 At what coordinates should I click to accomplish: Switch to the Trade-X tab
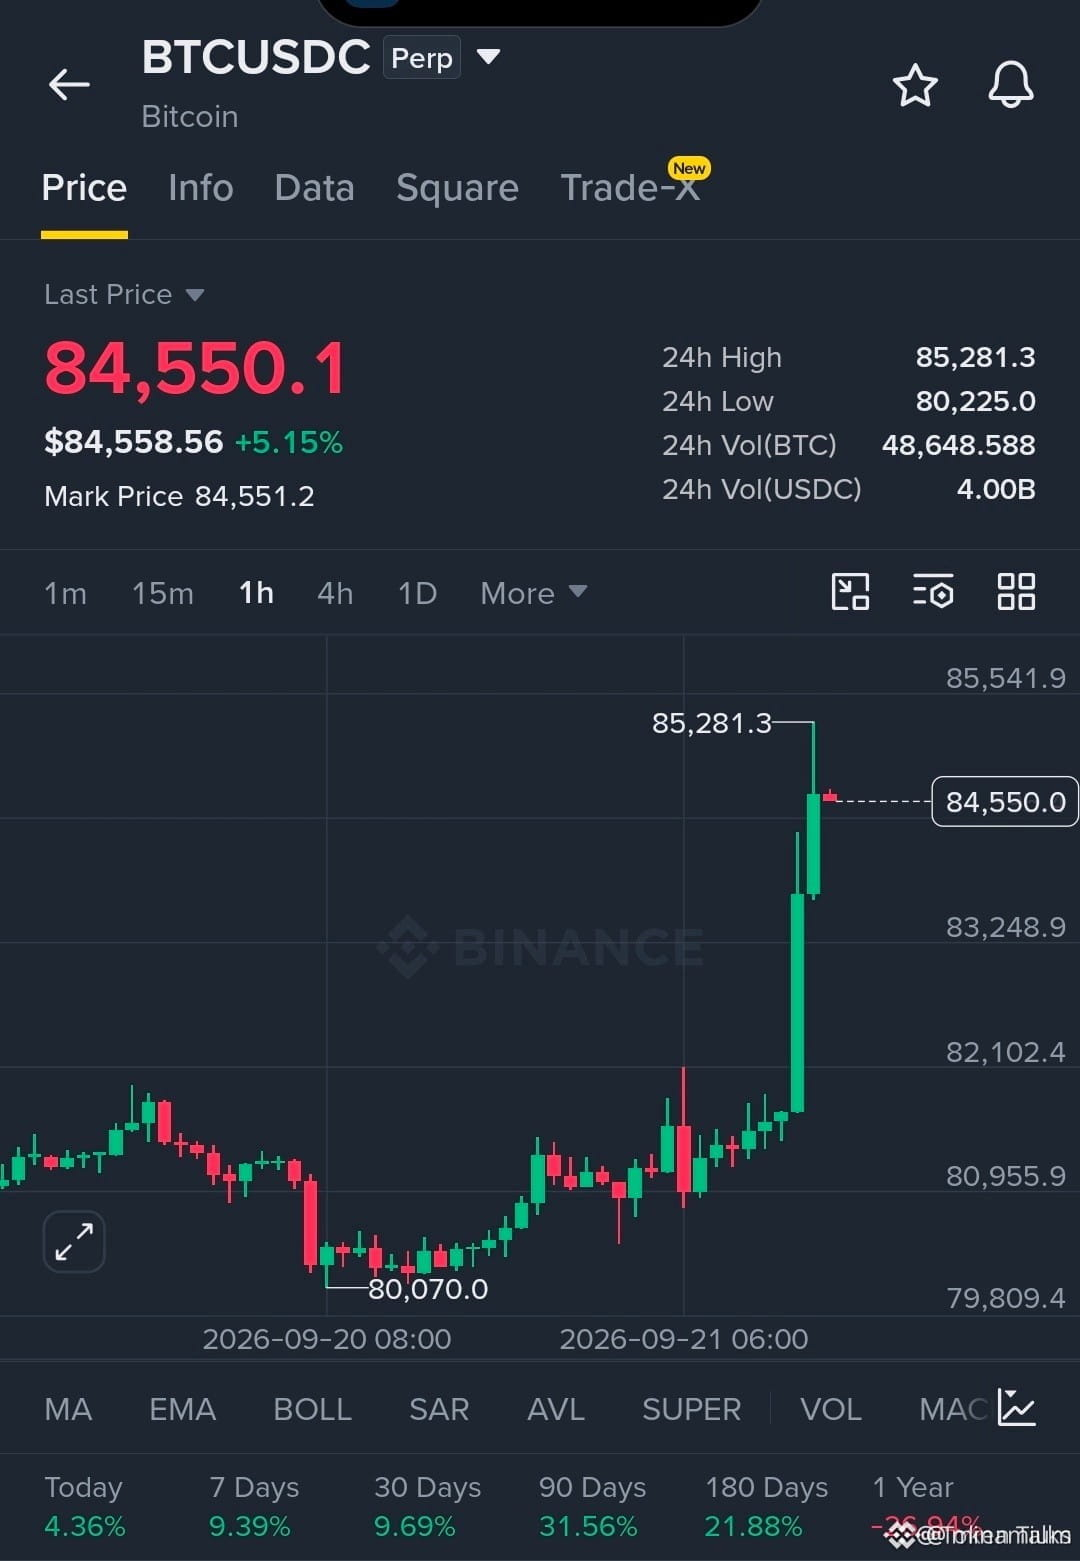click(x=630, y=188)
